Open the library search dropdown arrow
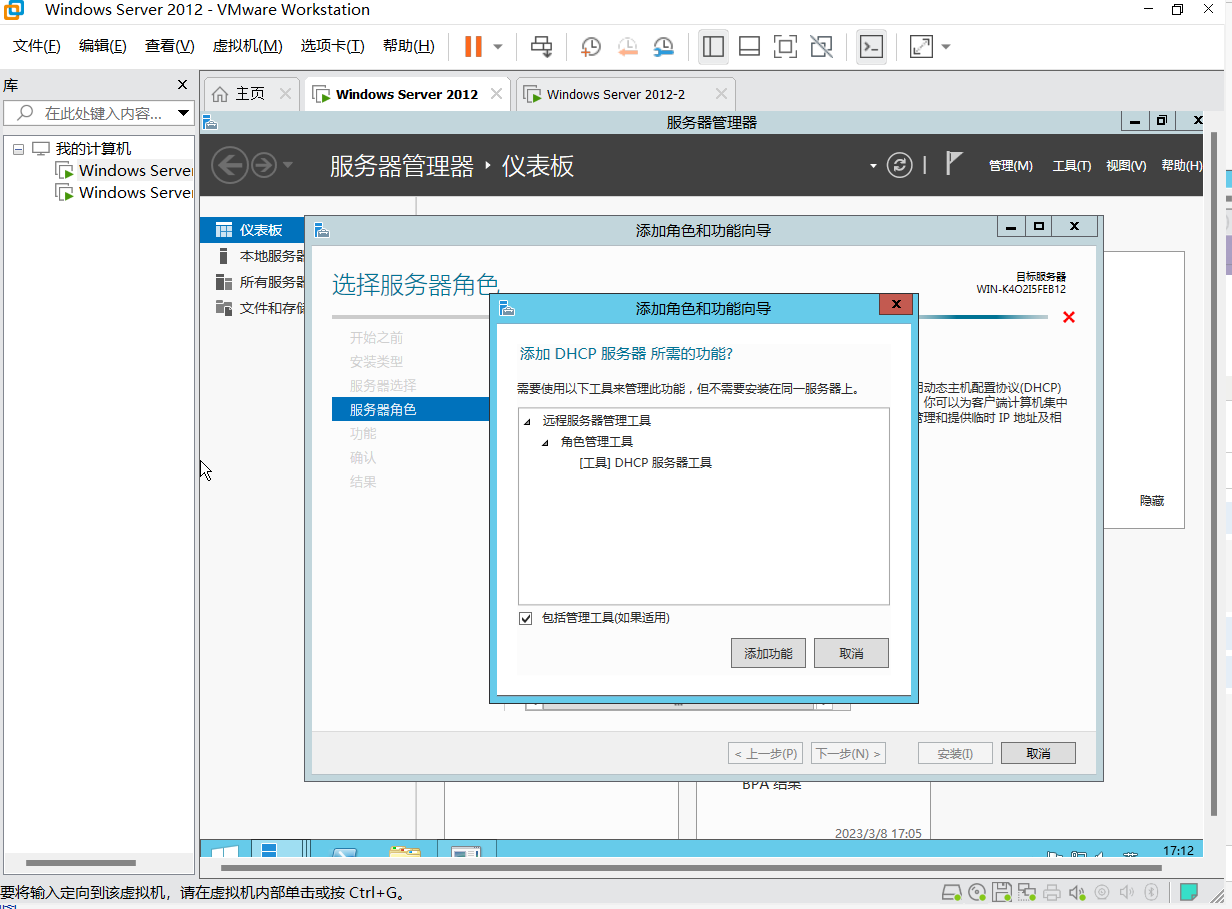The image size is (1232, 909). [184, 113]
